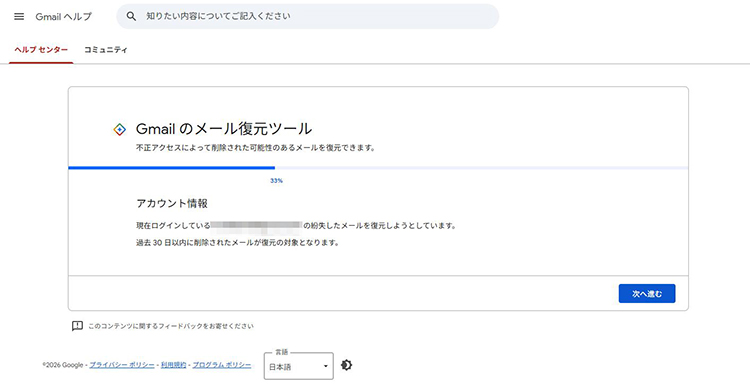The width and height of the screenshot is (750, 387).
Task: Open the プログラム ポリシー link
Action: (221, 365)
